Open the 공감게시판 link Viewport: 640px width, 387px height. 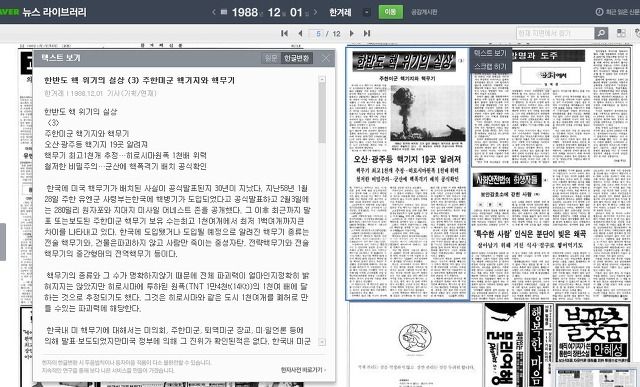click(x=424, y=12)
